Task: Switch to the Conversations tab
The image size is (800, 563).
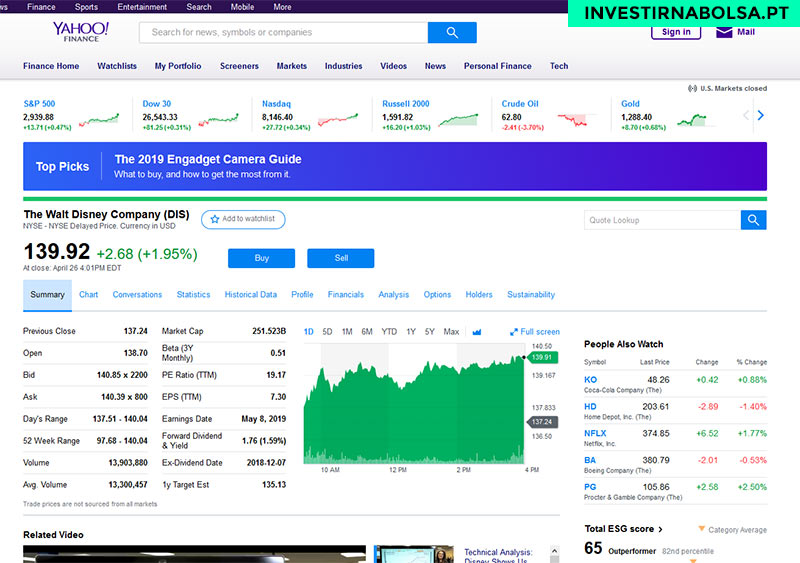Action: (137, 295)
